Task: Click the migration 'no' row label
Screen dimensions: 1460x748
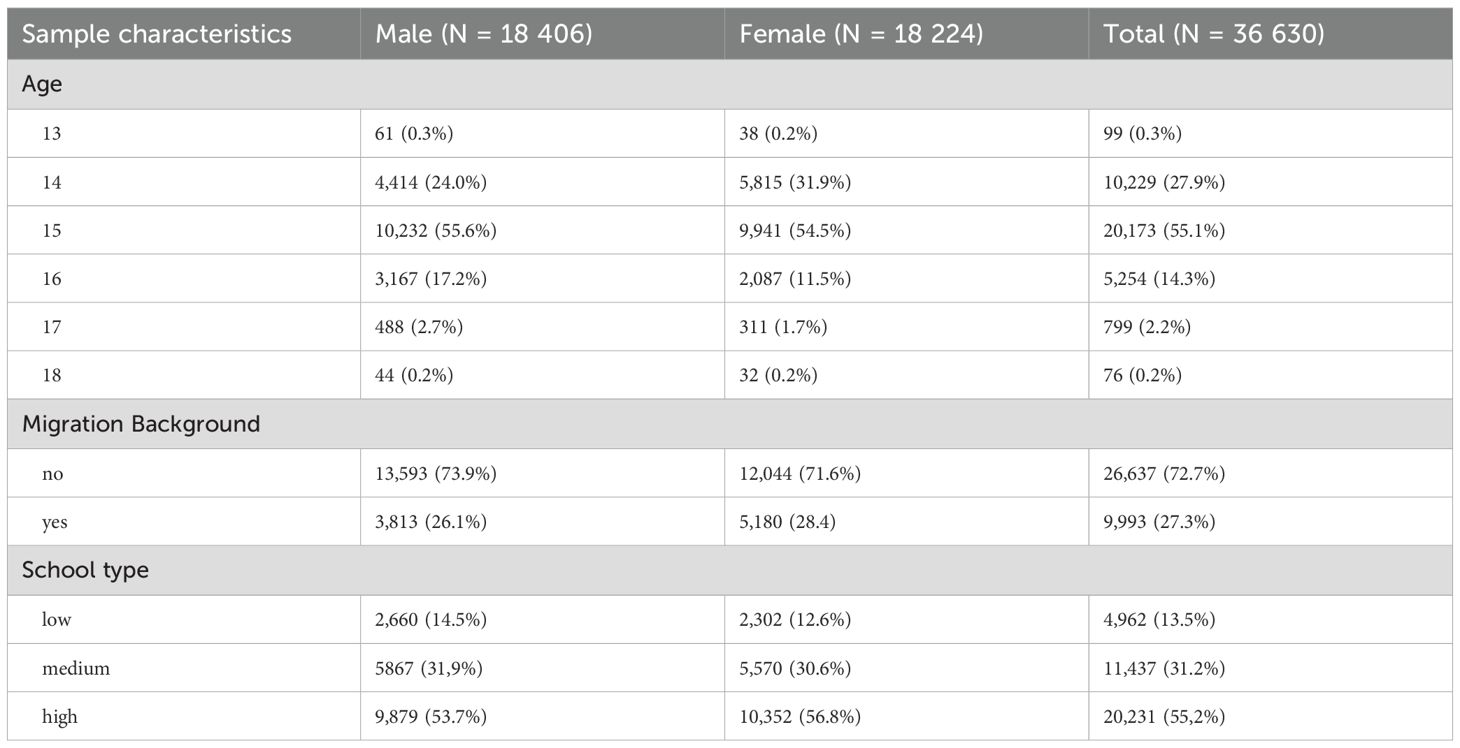Action: pos(52,473)
